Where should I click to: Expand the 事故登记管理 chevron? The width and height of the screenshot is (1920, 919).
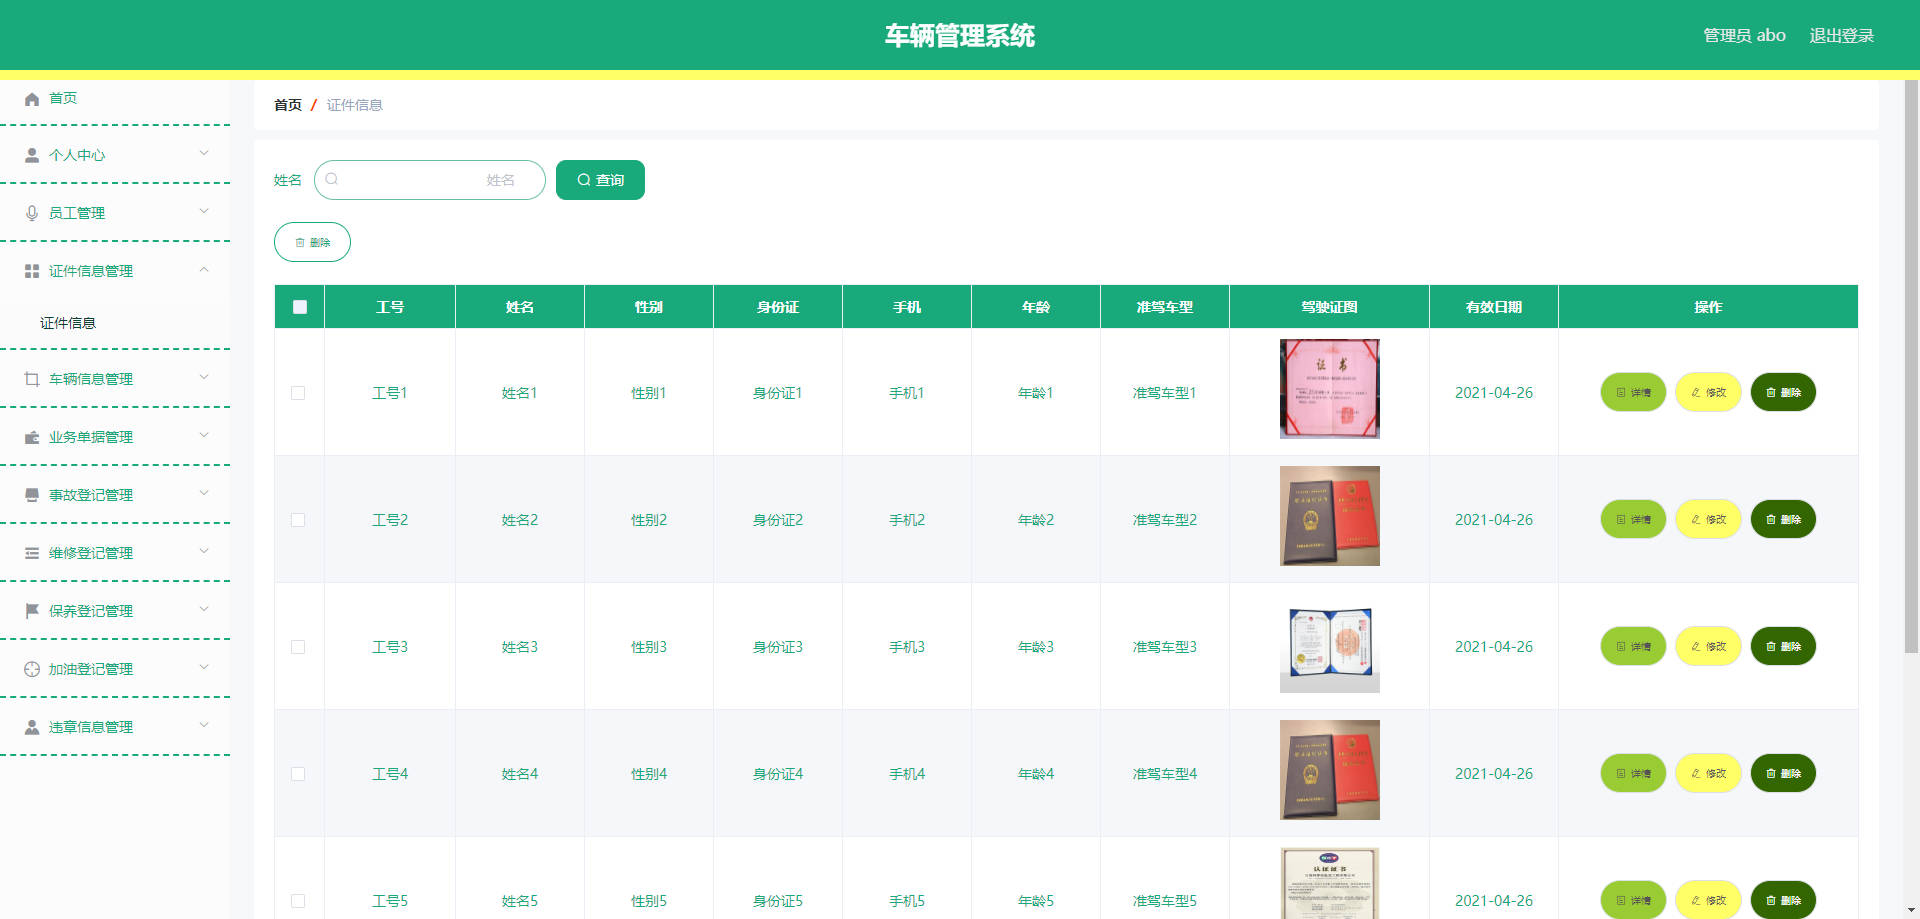[204, 493]
